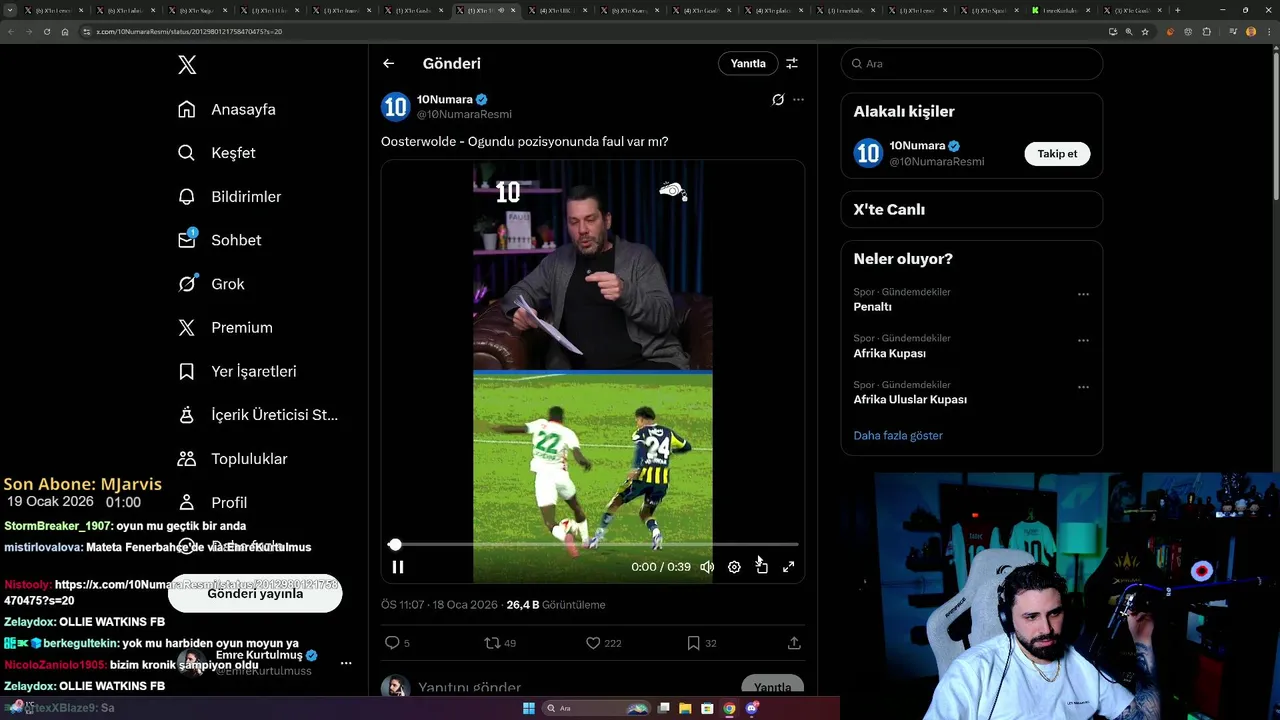The height and width of the screenshot is (720, 1280).
Task: Click Daha fazla göster
Action: 898,435
